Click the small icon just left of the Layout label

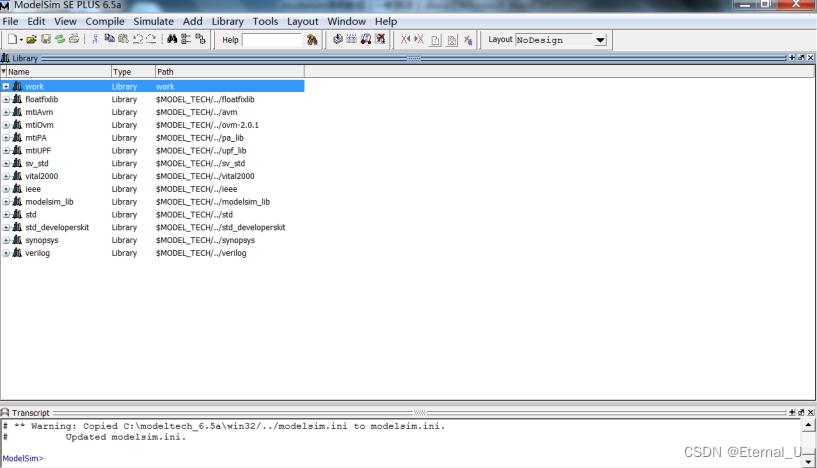click(x=468, y=40)
